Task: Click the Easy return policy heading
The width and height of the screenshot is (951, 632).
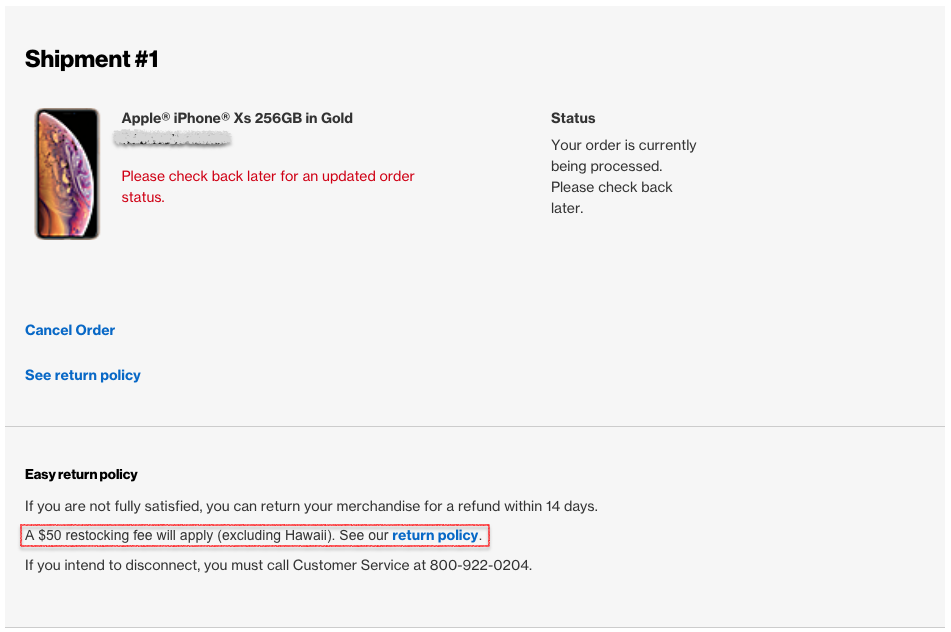Action: pos(81,474)
